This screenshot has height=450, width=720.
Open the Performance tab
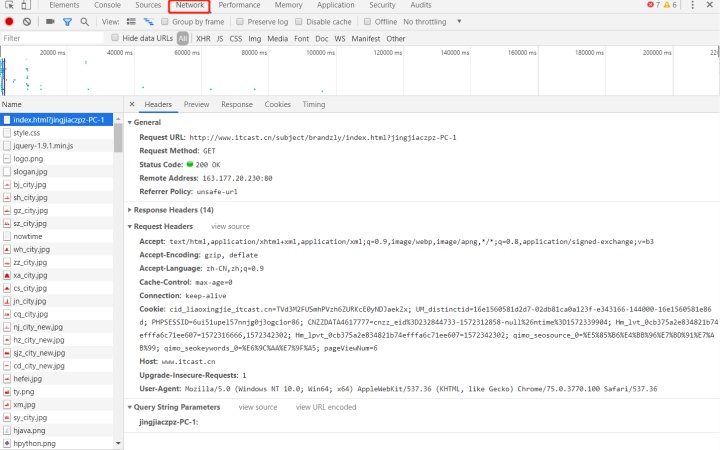pos(239,5)
